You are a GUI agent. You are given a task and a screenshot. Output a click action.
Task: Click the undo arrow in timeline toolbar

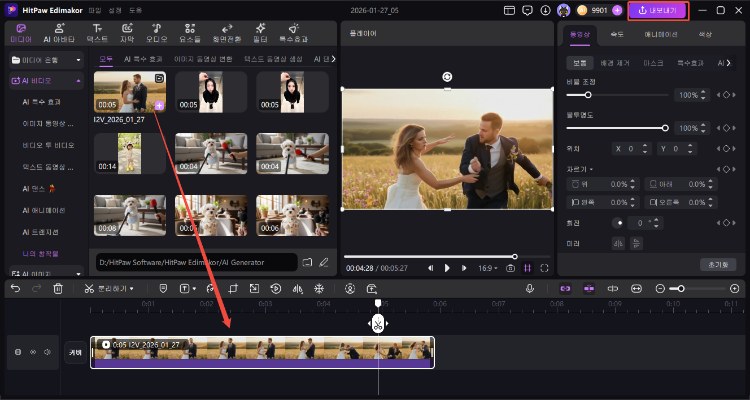(14, 288)
